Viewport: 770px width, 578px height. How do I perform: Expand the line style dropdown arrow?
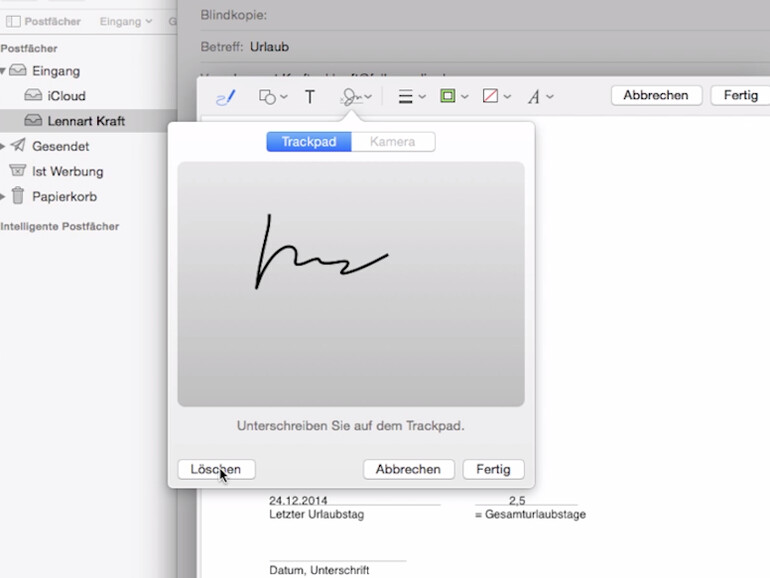(422, 97)
